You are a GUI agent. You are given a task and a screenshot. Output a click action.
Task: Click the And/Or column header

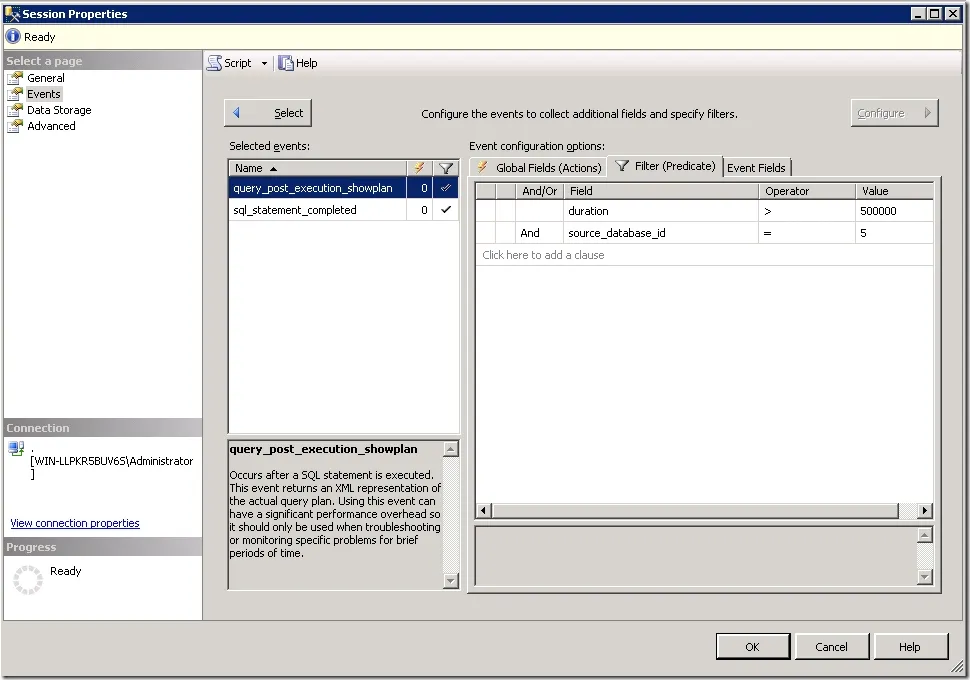539,191
